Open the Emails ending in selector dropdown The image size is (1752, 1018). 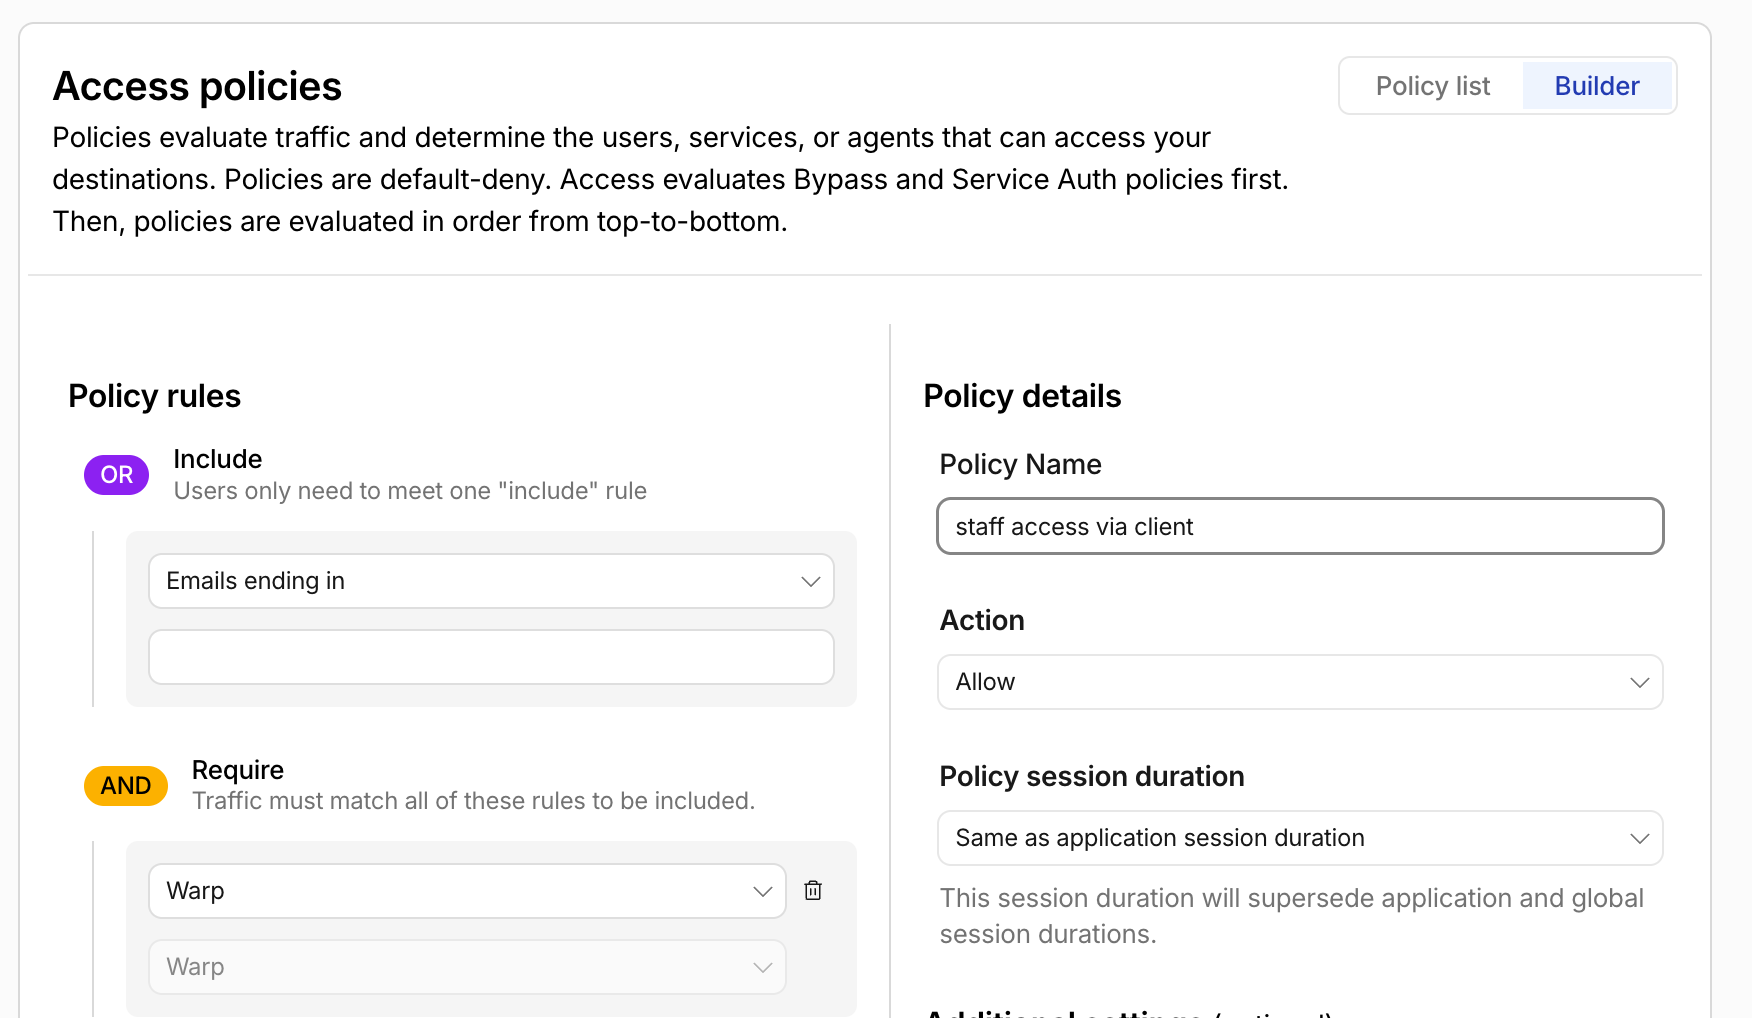point(491,581)
